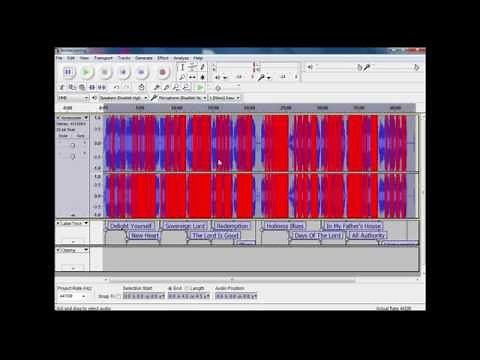Click the Silence audio icon
The width and height of the screenshot is (480, 360).
(102, 87)
